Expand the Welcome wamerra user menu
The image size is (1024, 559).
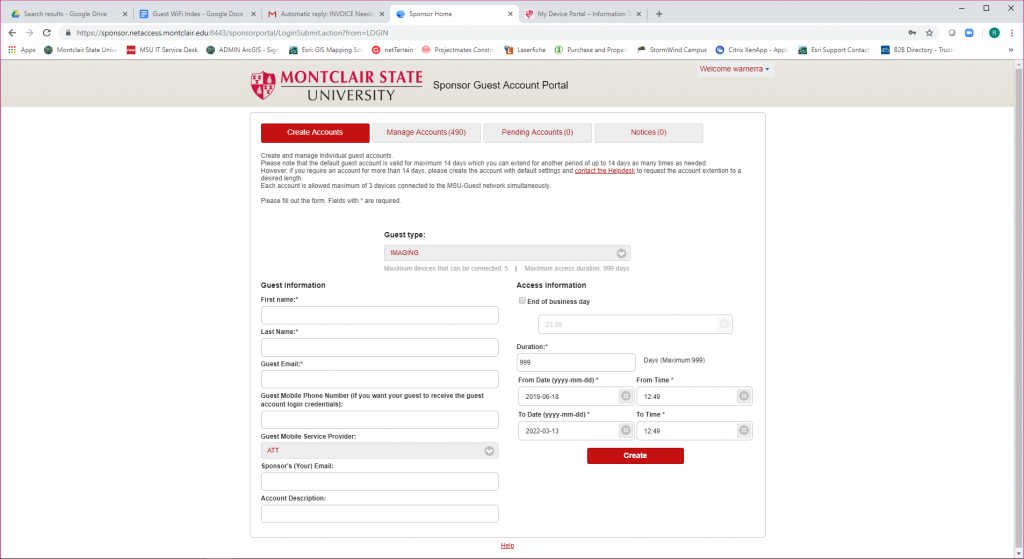pos(735,69)
